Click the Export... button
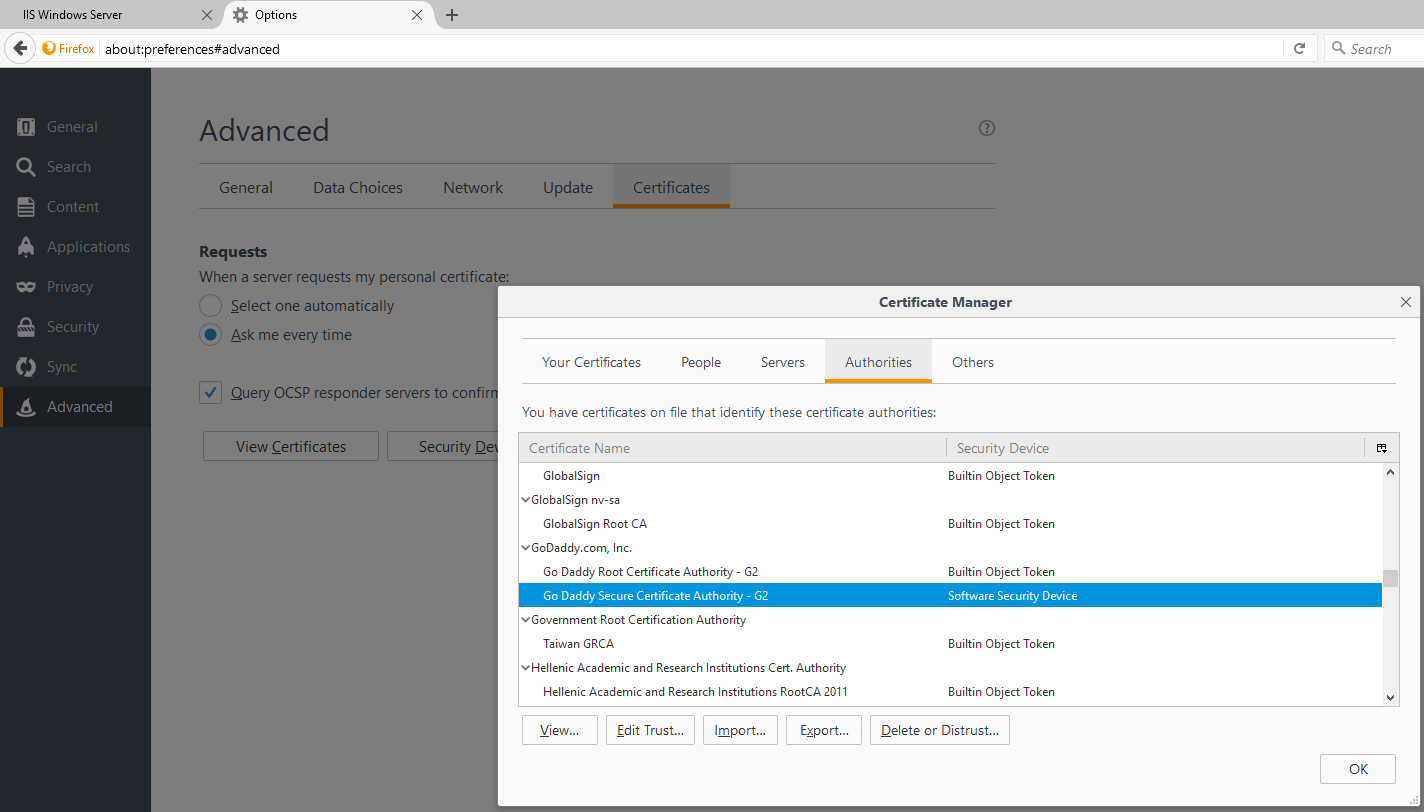1424x812 pixels. point(824,730)
